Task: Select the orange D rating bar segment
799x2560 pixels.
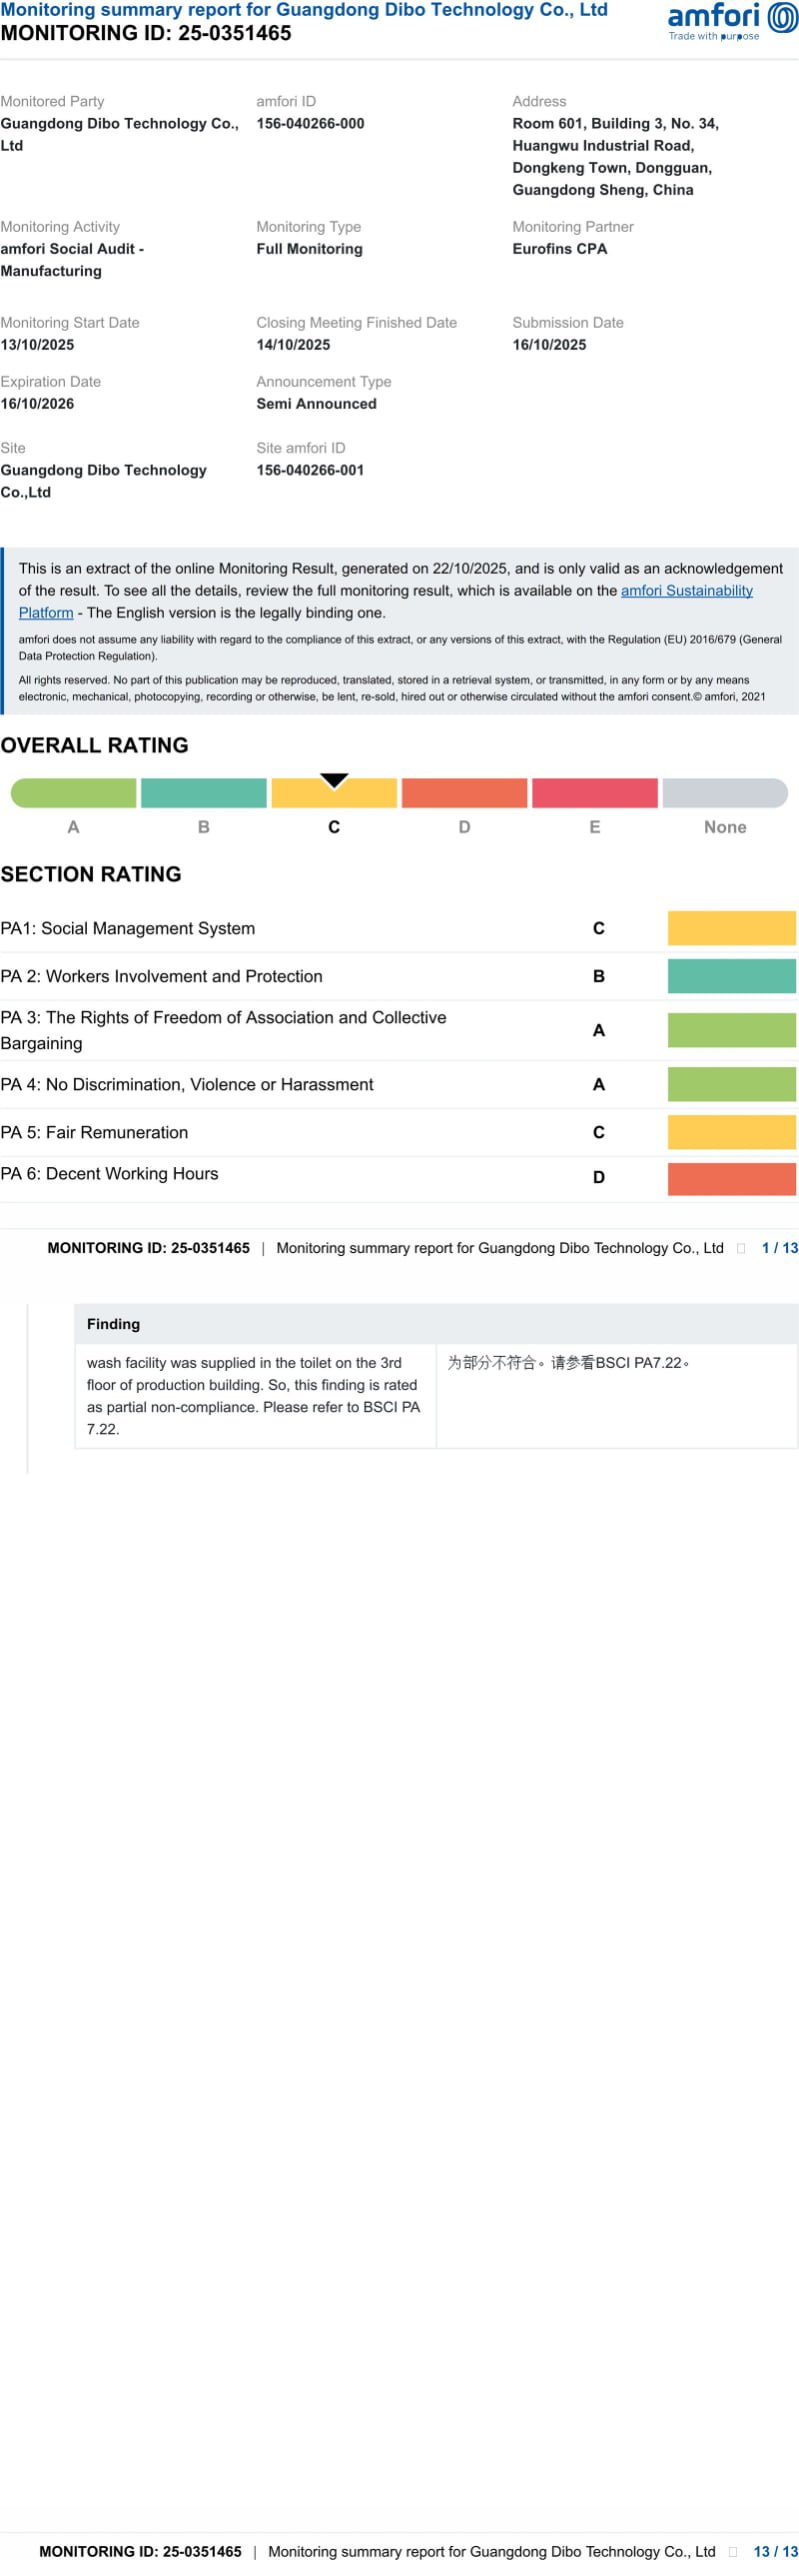Action: click(464, 793)
